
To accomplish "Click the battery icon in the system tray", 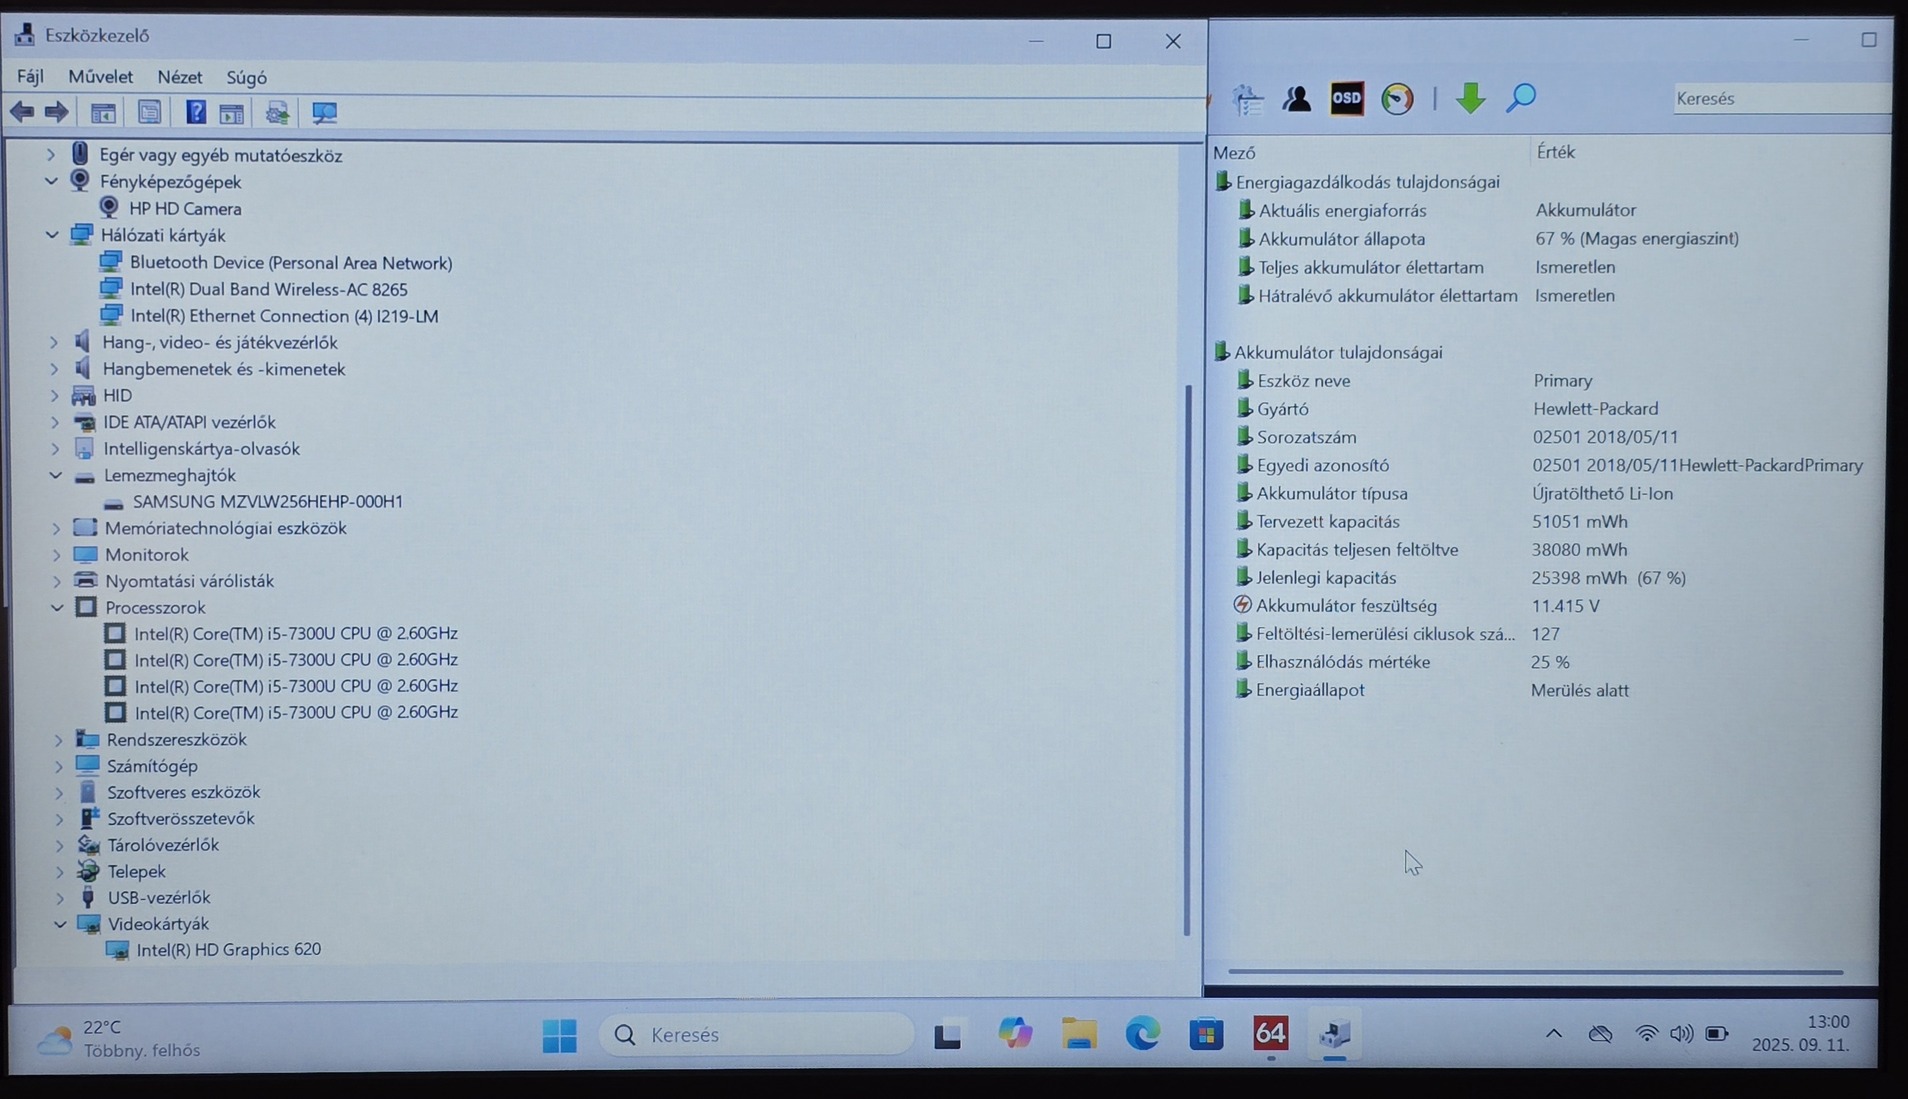I will [1717, 1034].
